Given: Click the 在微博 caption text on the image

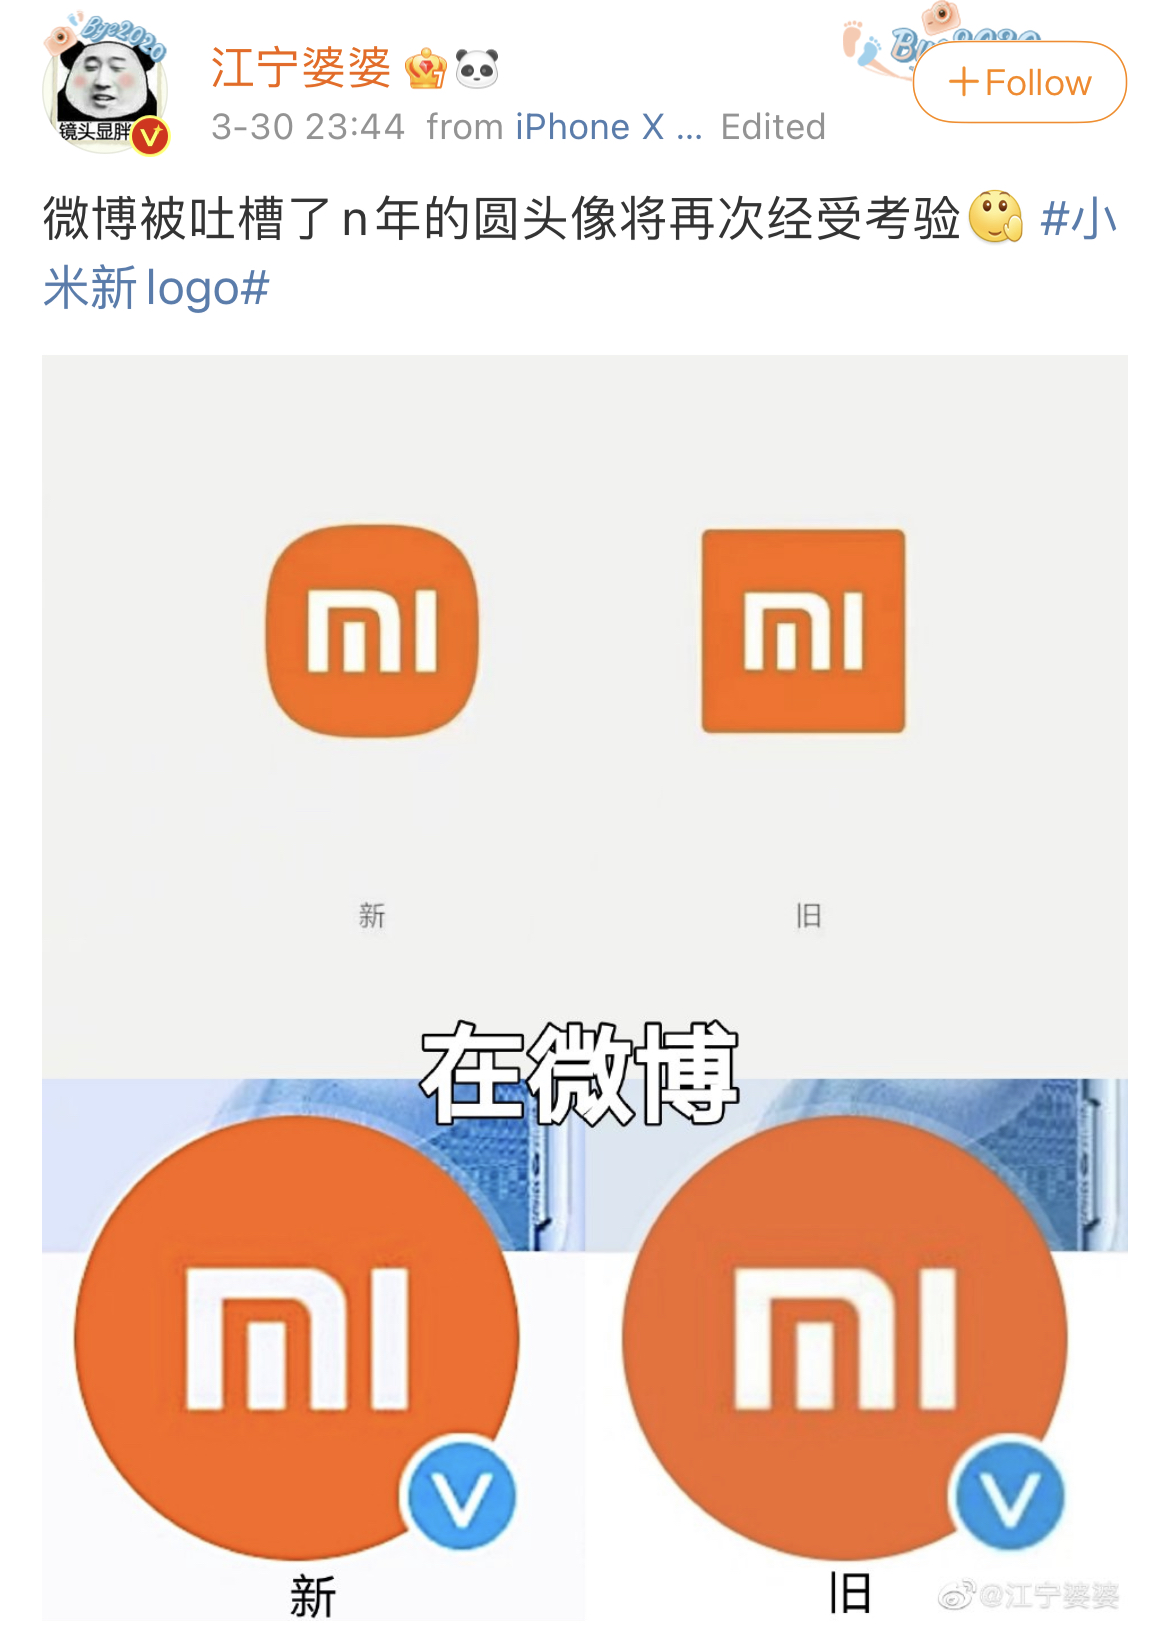Looking at the screenshot, I should (x=580, y=1073).
